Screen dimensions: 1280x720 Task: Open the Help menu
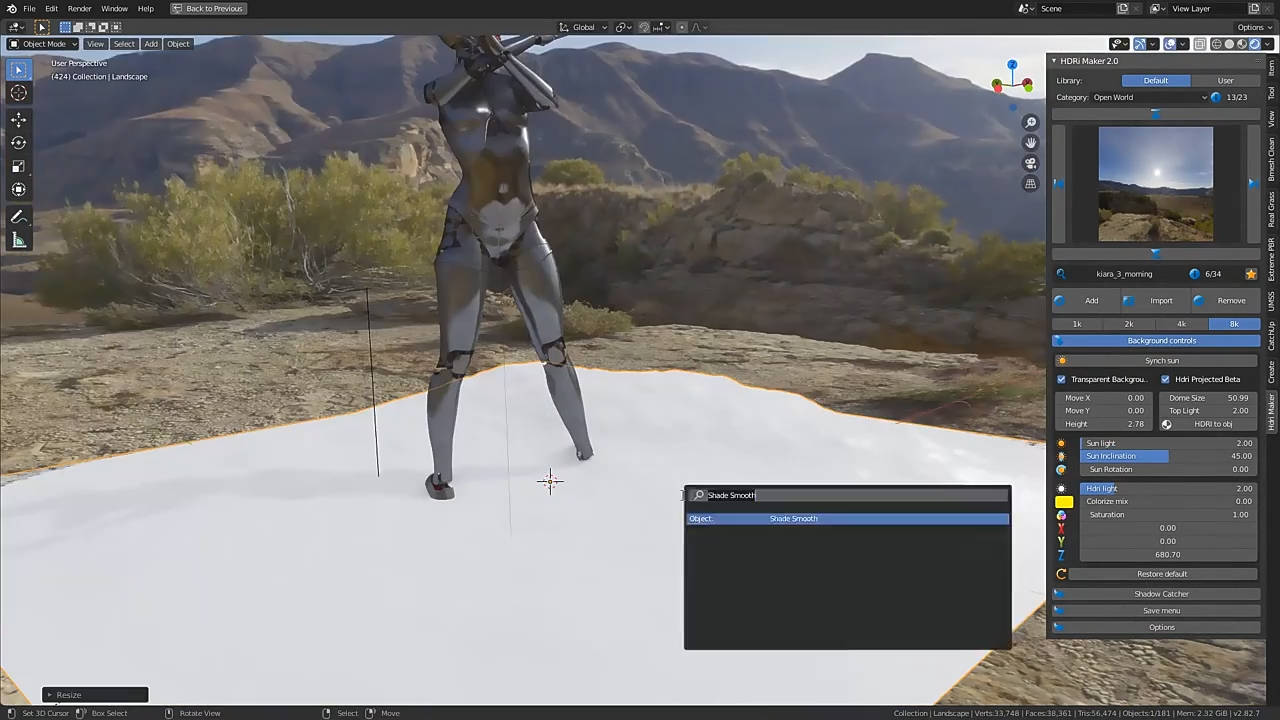[146, 9]
